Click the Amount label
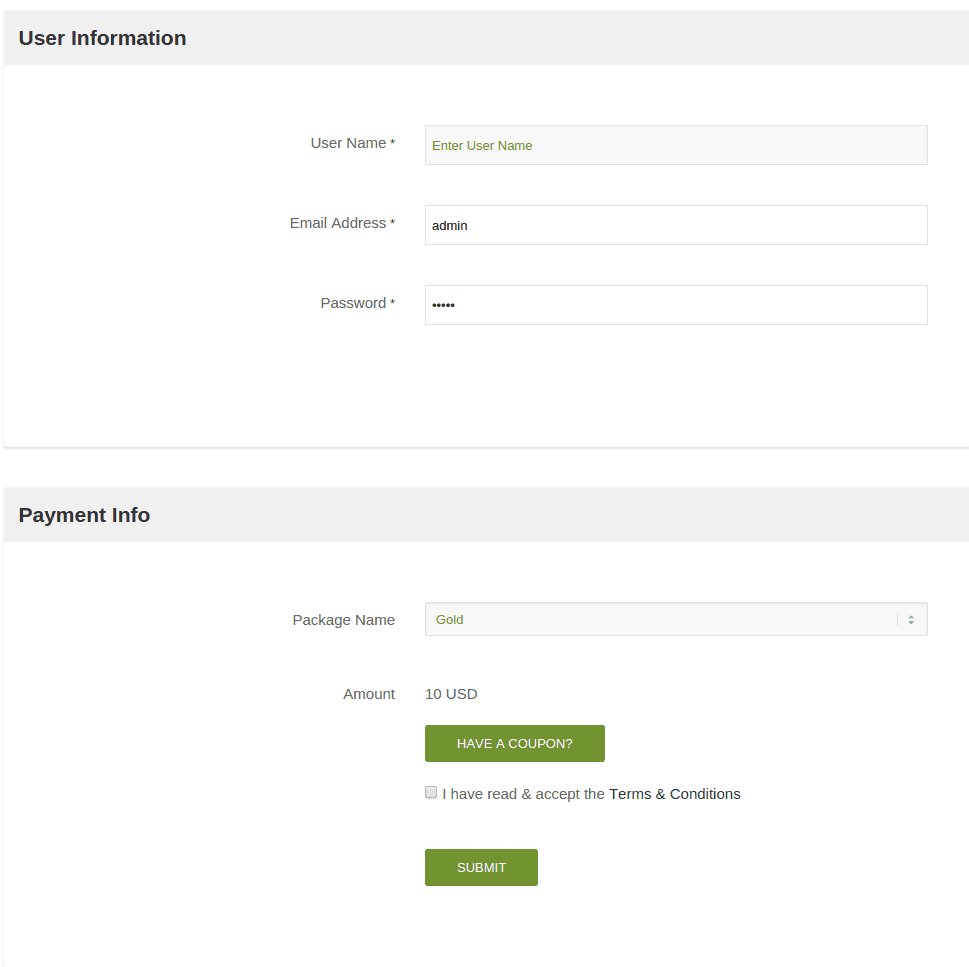This screenshot has height=967, width=969. pos(369,694)
